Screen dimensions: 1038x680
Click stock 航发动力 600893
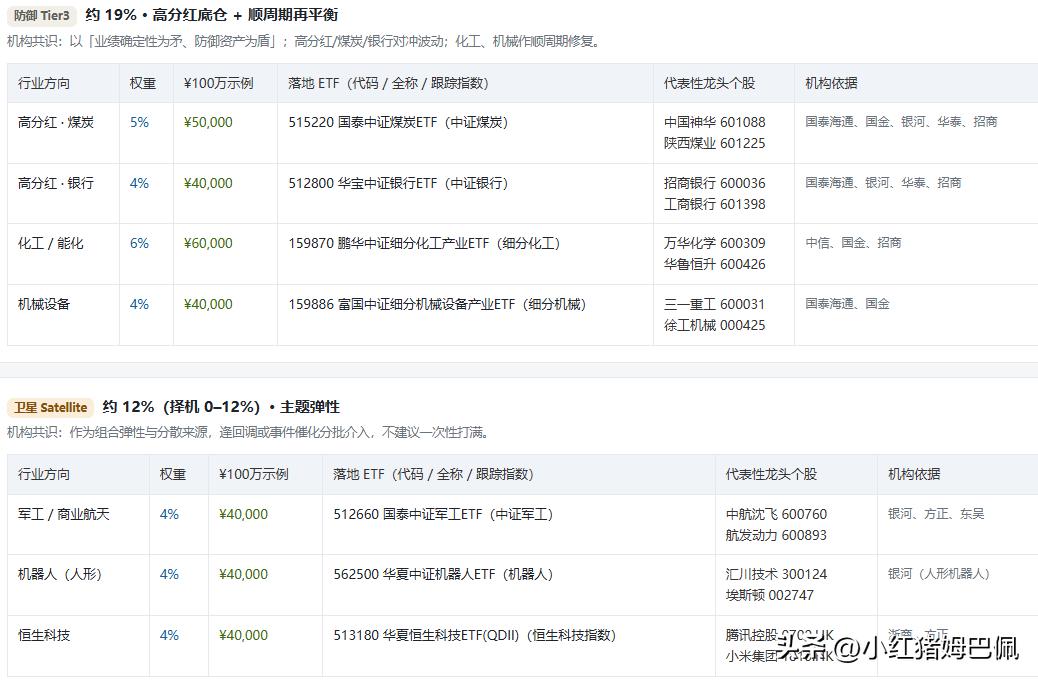(x=776, y=535)
